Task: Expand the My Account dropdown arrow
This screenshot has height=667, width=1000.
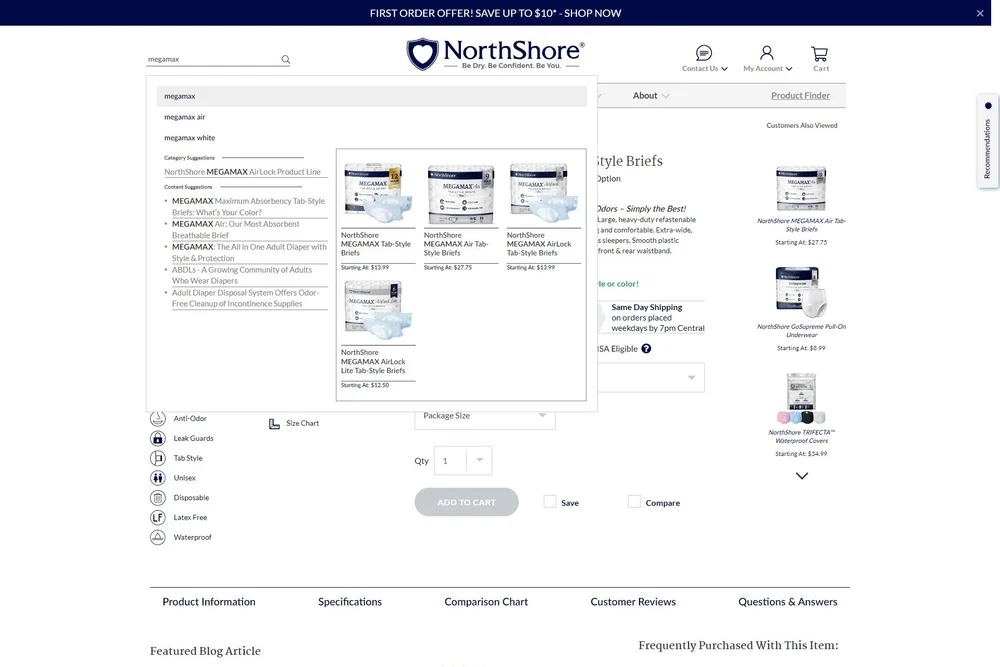Action: (x=789, y=69)
